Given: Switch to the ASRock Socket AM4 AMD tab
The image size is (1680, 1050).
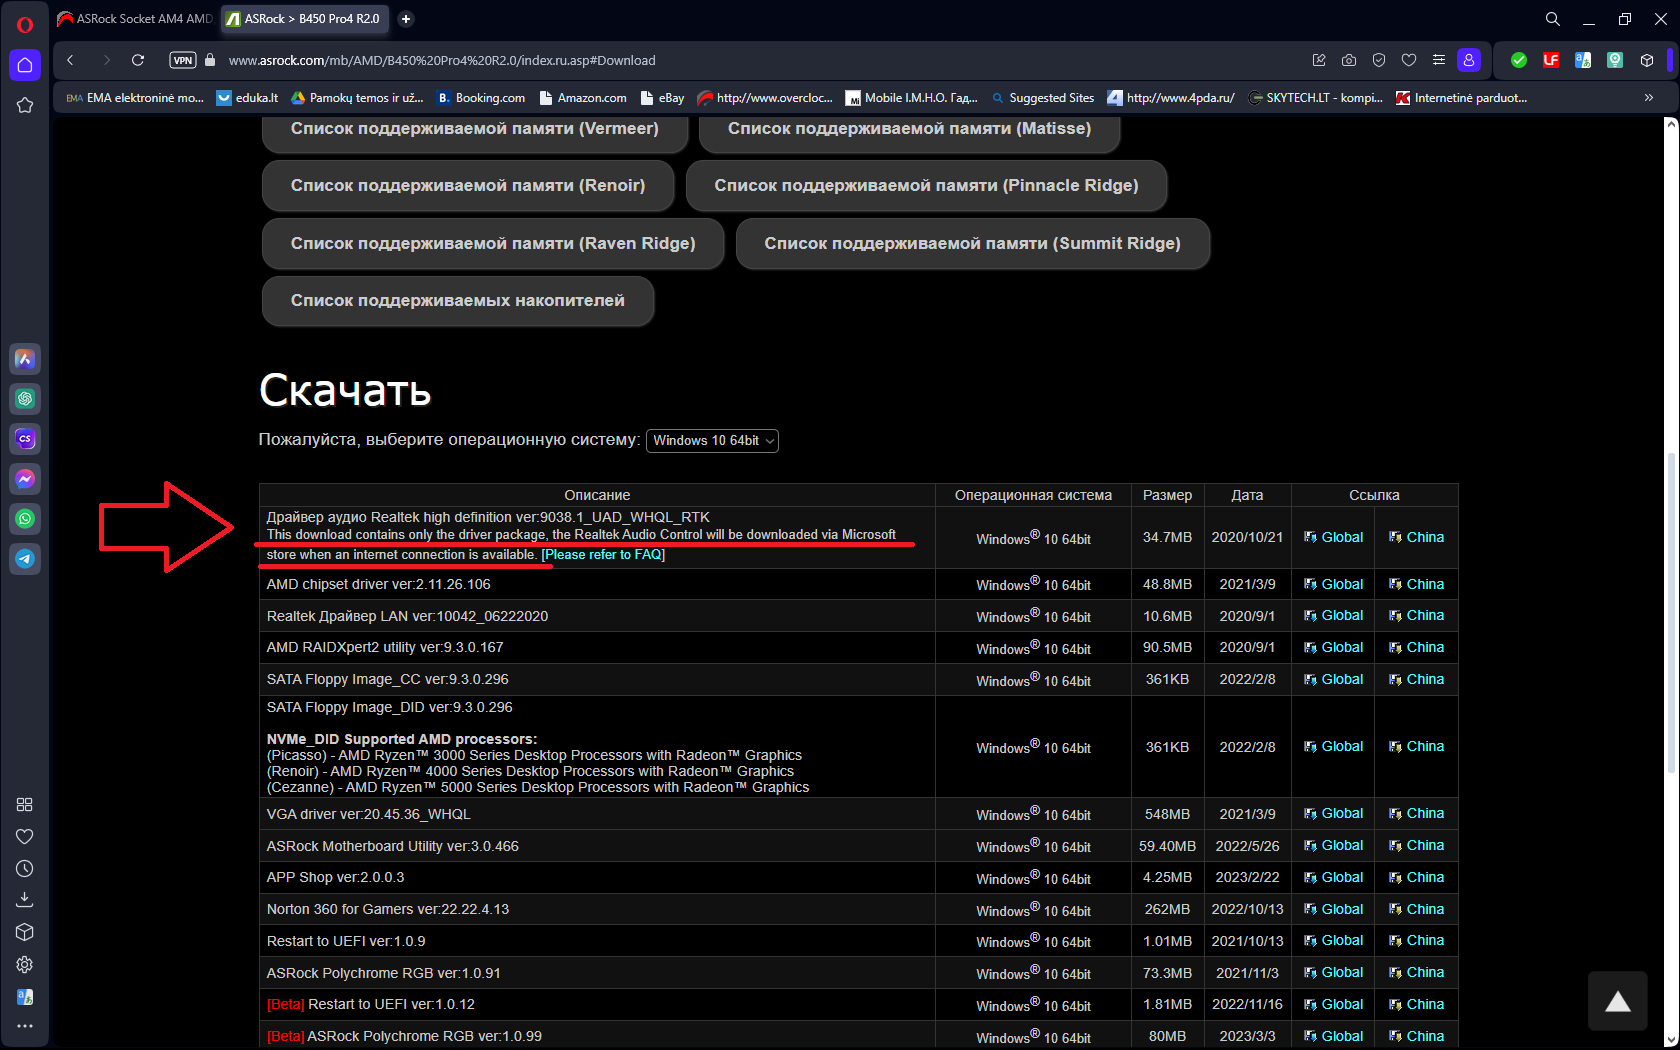Looking at the screenshot, I should click(135, 19).
